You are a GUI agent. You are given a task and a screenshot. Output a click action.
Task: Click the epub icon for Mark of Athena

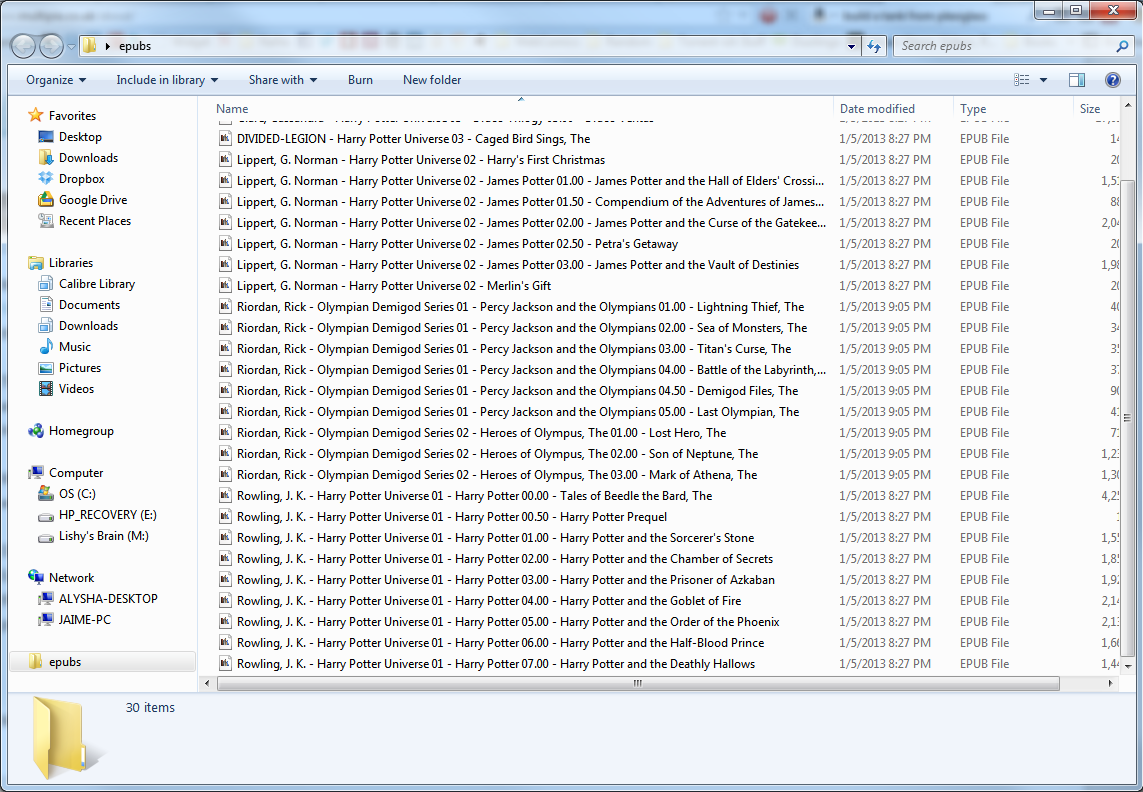[x=225, y=475]
